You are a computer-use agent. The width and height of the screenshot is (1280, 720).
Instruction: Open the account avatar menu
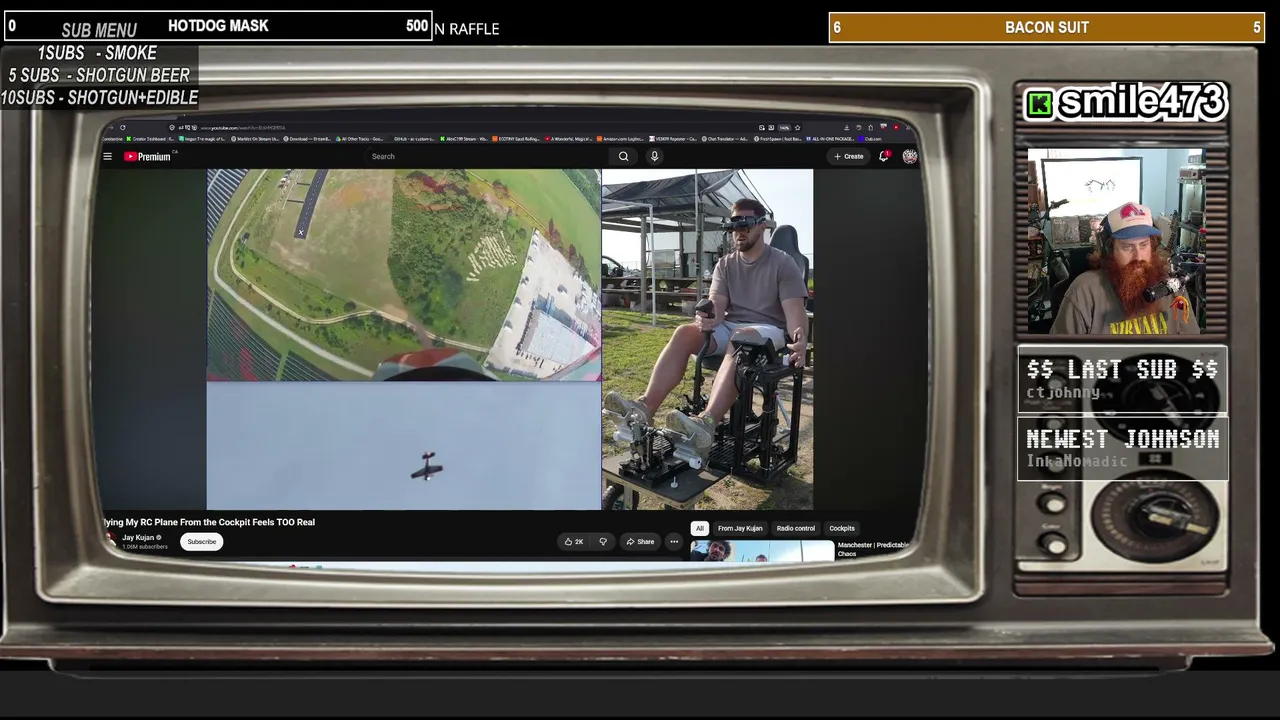909,156
